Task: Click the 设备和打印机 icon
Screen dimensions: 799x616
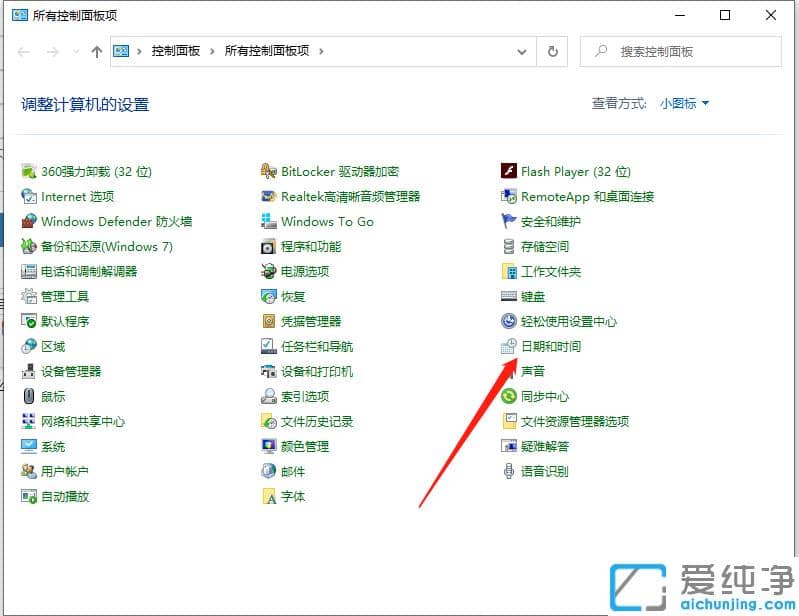Action: click(x=269, y=372)
